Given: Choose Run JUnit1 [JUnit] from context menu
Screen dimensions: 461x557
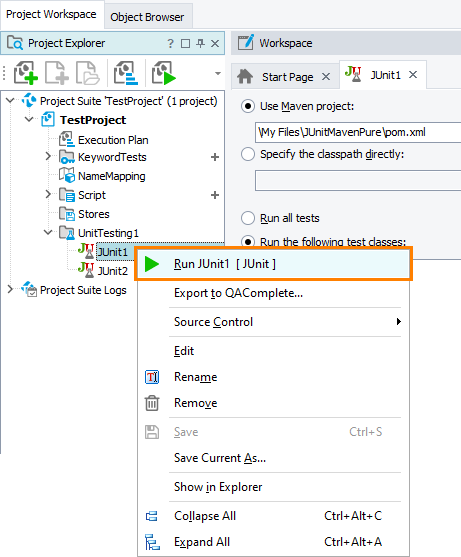Looking at the screenshot, I should pyautogui.click(x=273, y=264).
